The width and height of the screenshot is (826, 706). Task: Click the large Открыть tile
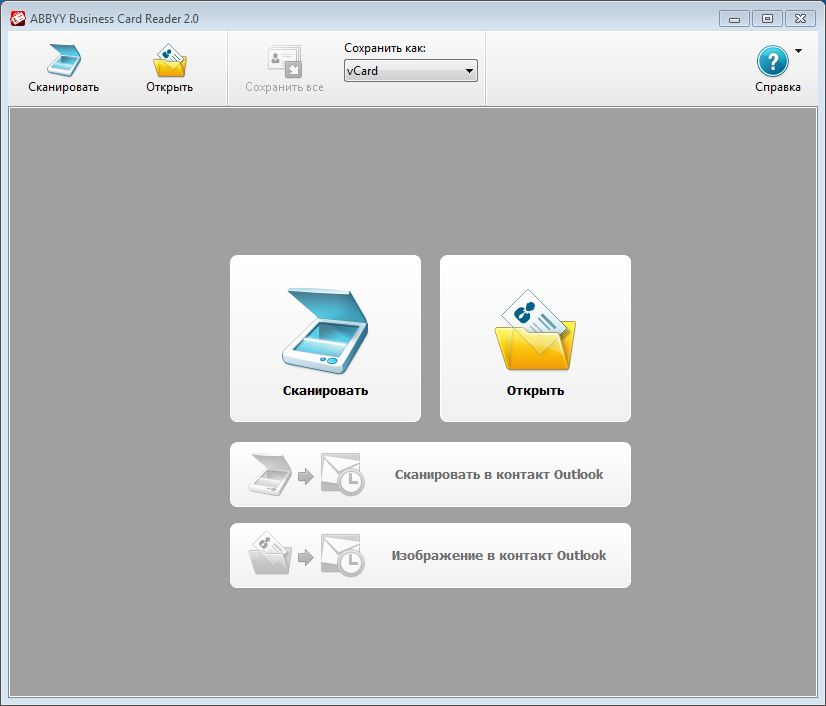coord(535,338)
